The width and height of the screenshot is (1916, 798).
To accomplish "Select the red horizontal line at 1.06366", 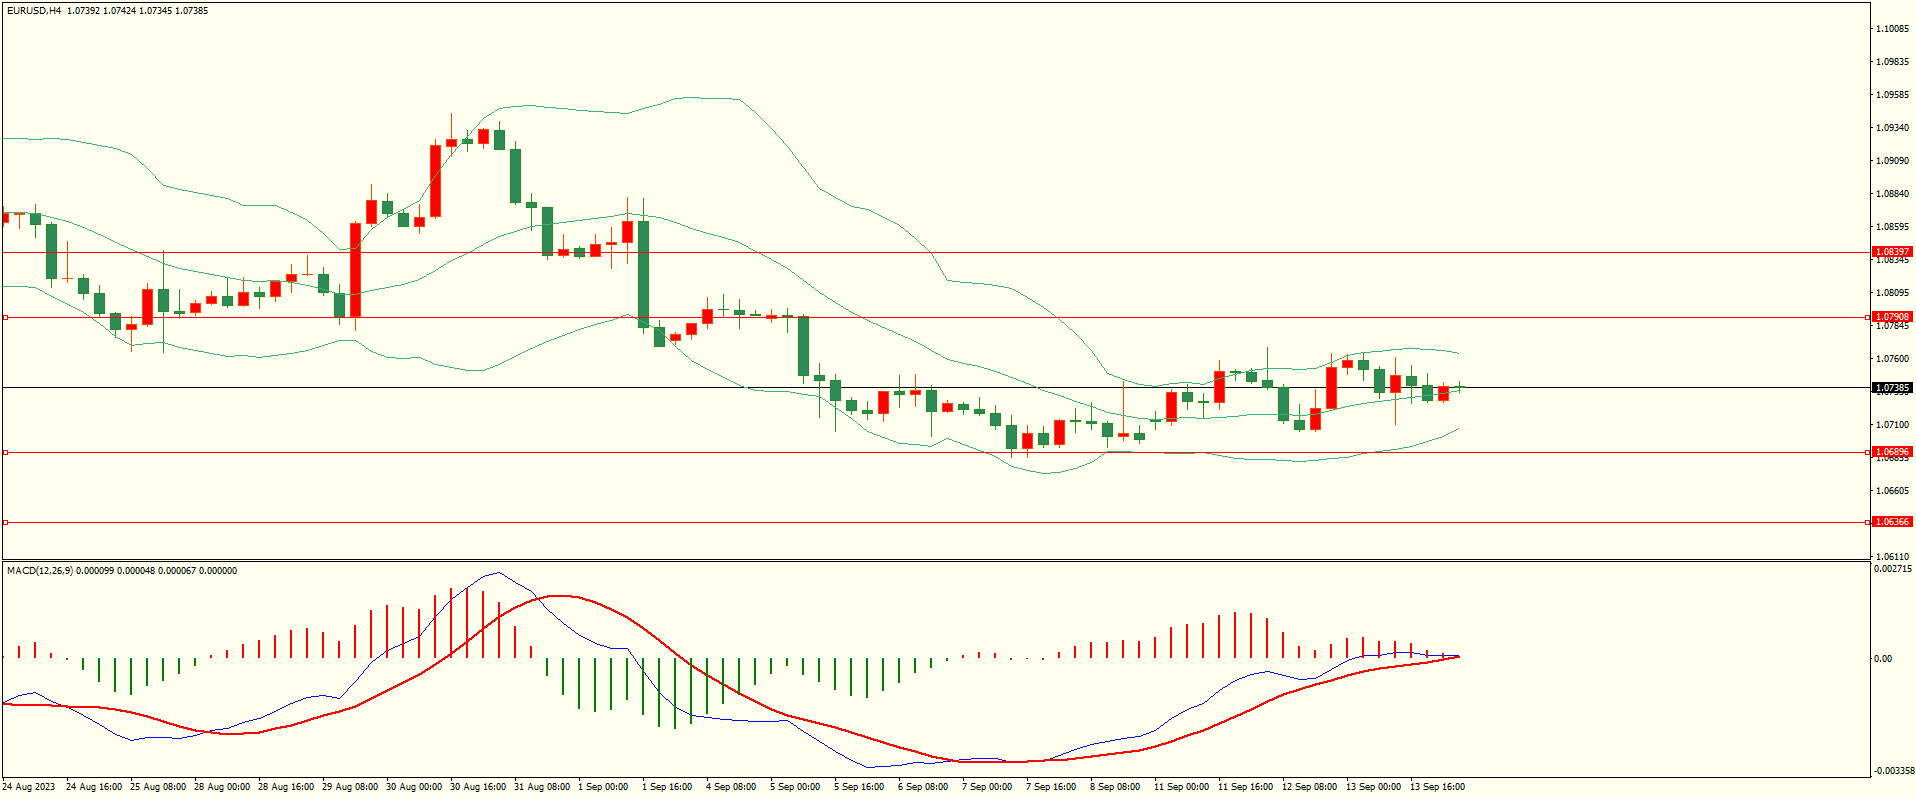I will (x=936, y=522).
